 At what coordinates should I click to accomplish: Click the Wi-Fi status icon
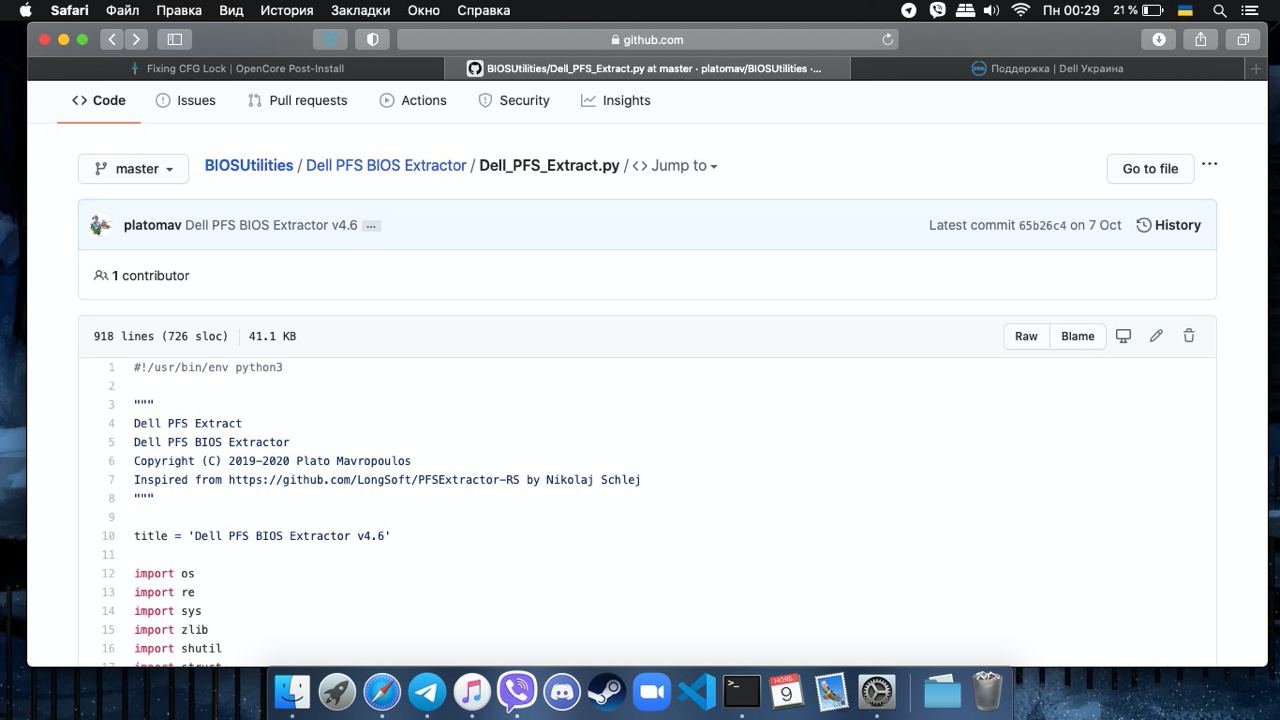pyautogui.click(x=1021, y=10)
